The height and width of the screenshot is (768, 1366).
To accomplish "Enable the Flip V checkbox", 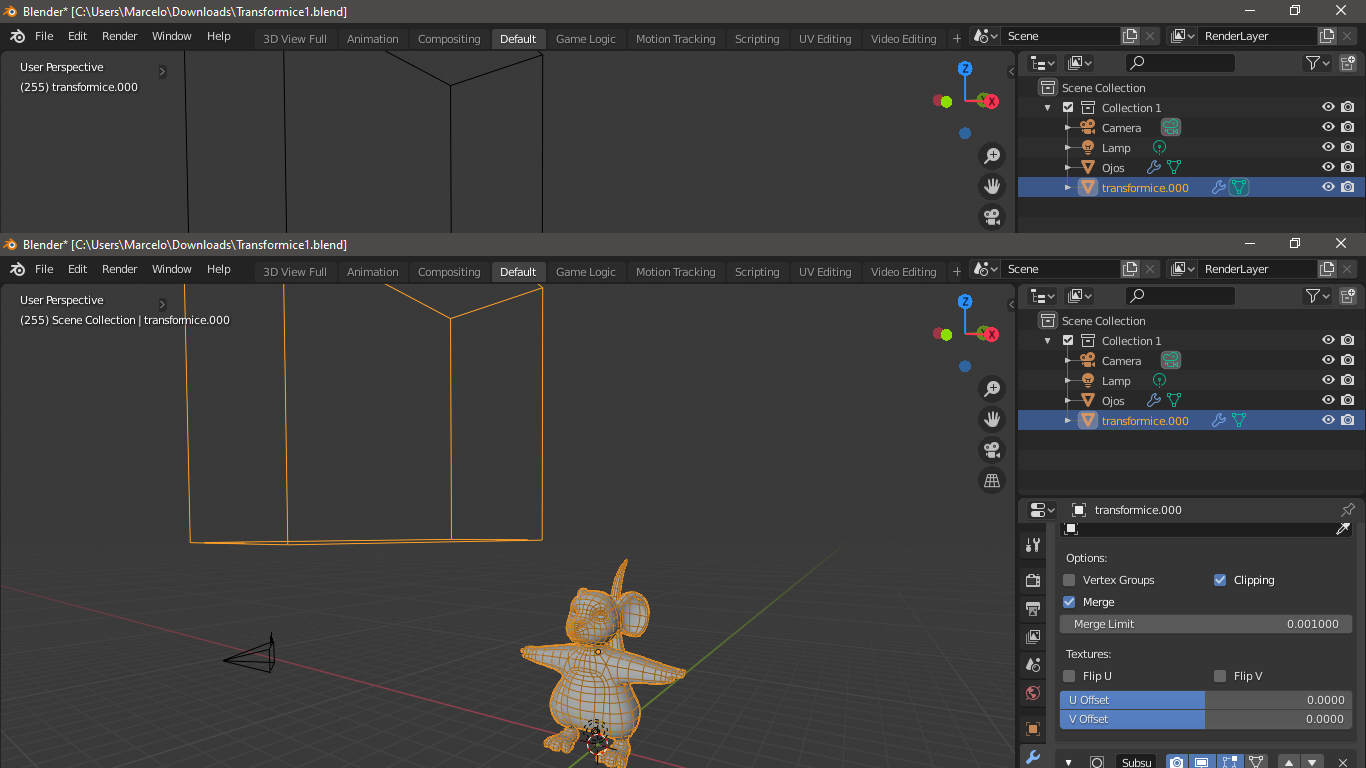I will click(1220, 676).
